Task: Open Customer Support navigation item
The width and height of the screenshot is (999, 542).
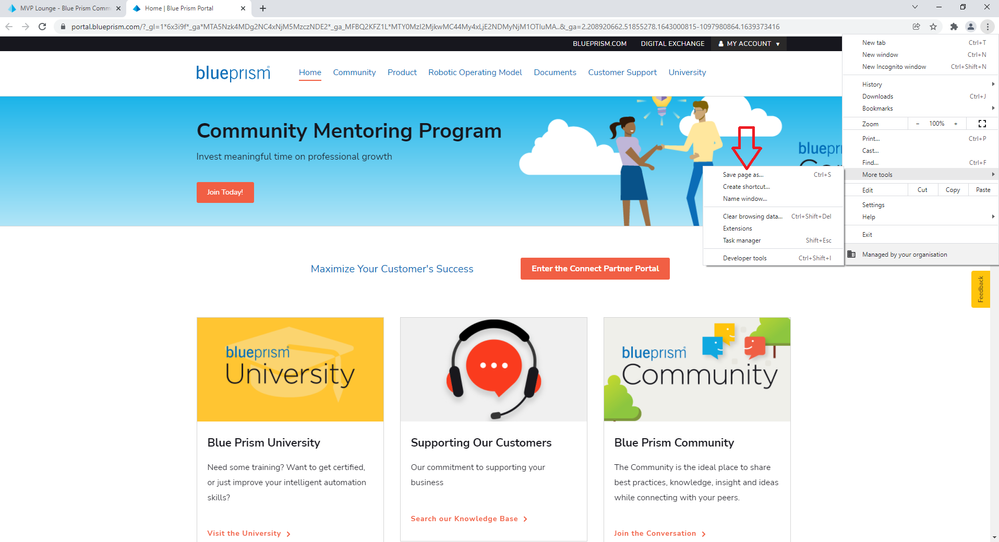Action: (622, 73)
